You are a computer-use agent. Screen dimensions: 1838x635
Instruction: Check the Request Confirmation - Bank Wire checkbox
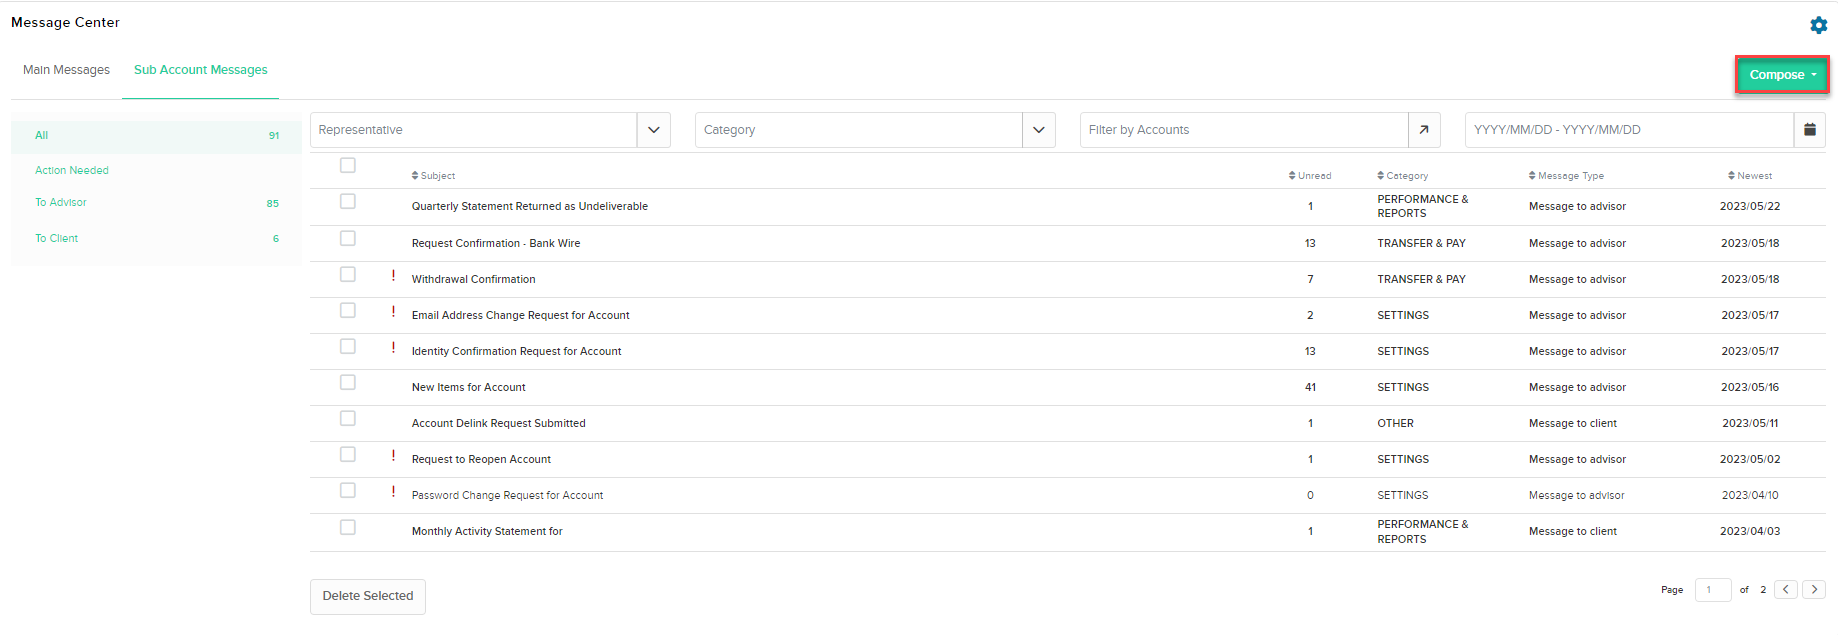pos(348,238)
